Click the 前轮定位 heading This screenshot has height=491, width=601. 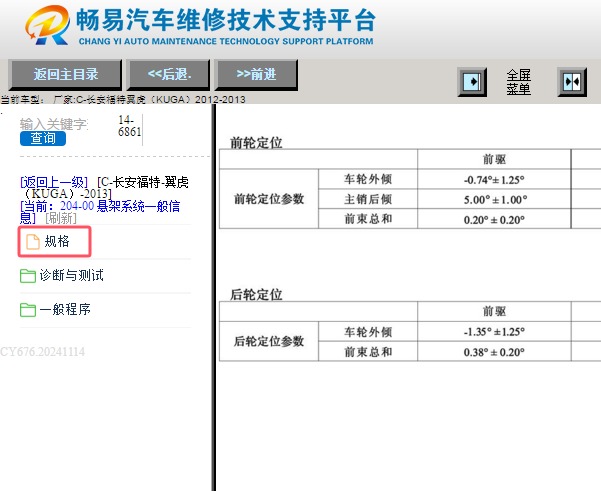(x=256, y=143)
